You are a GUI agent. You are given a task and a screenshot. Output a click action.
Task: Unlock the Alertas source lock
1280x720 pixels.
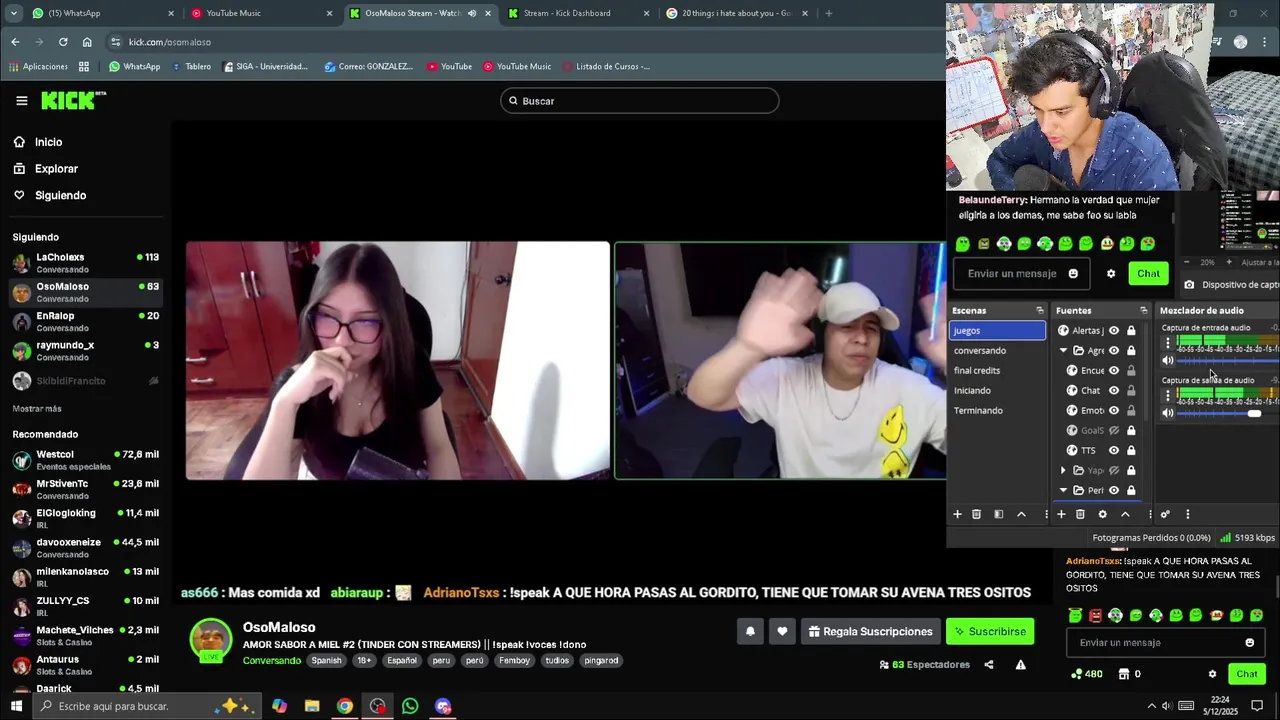1131,330
